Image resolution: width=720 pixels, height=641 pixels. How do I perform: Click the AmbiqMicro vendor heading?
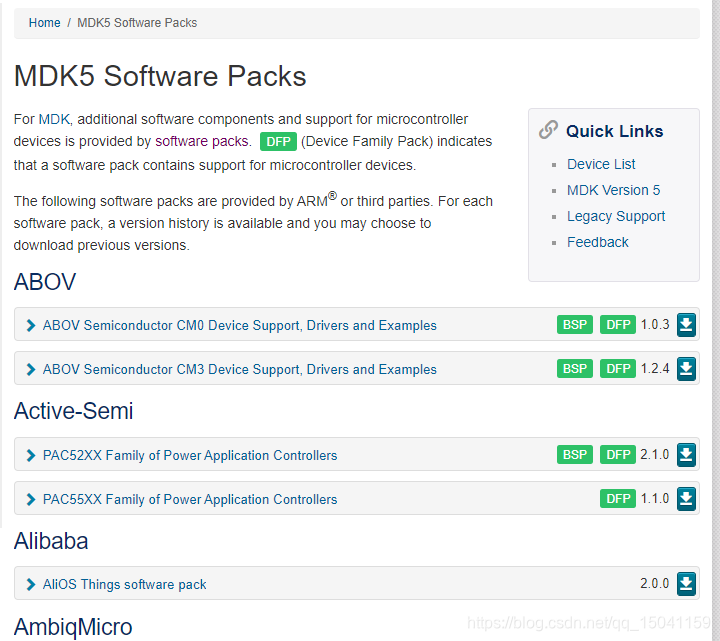tap(73, 627)
